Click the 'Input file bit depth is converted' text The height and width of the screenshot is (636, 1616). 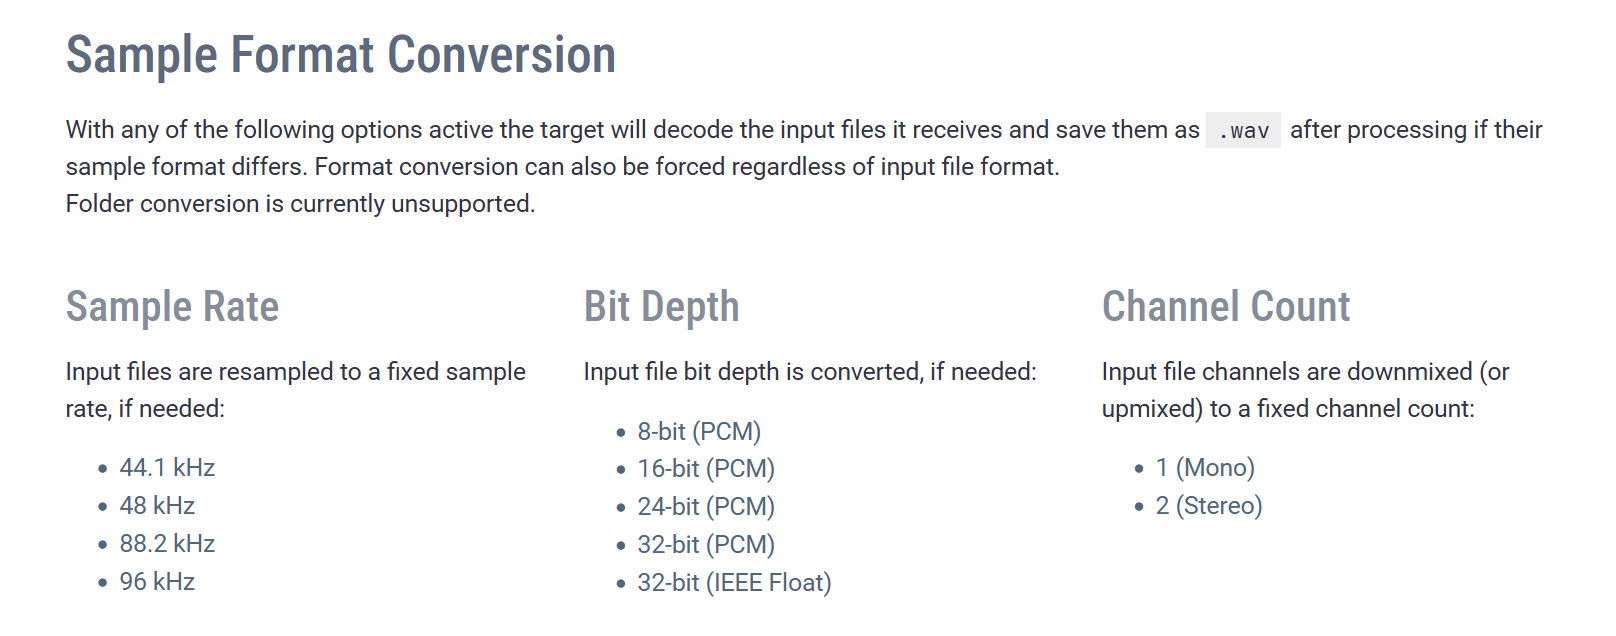point(810,372)
